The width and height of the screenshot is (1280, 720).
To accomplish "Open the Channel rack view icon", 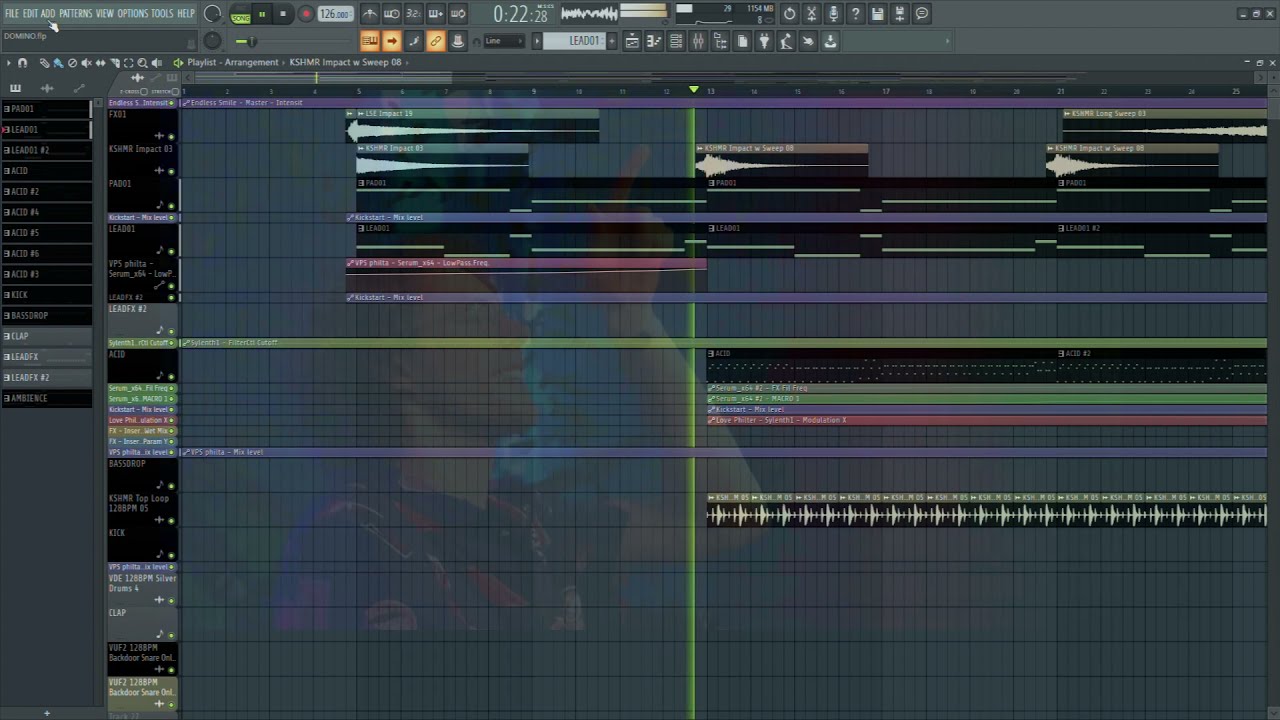I will coord(676,41).
